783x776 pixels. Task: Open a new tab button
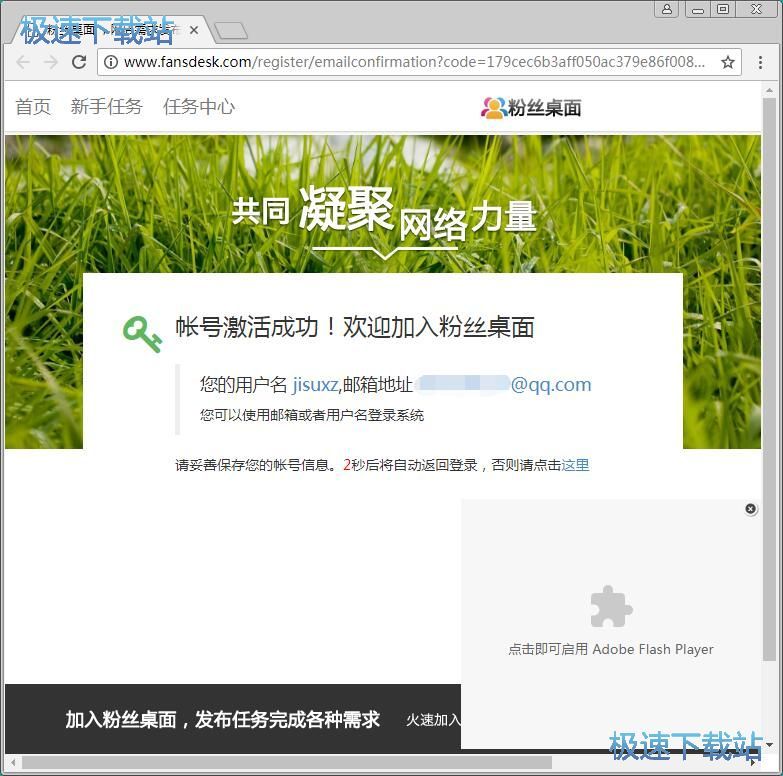tap(230, 30)
